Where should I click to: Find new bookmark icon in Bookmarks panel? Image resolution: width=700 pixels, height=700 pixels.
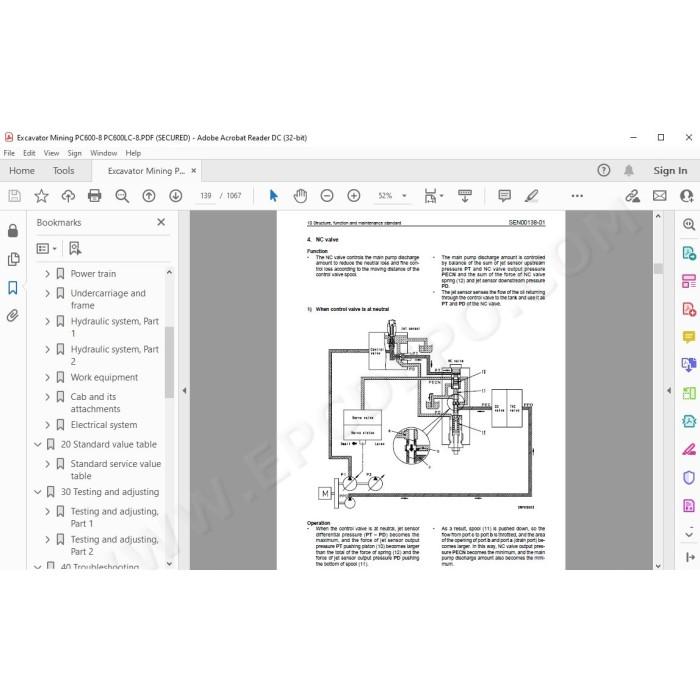75,248
